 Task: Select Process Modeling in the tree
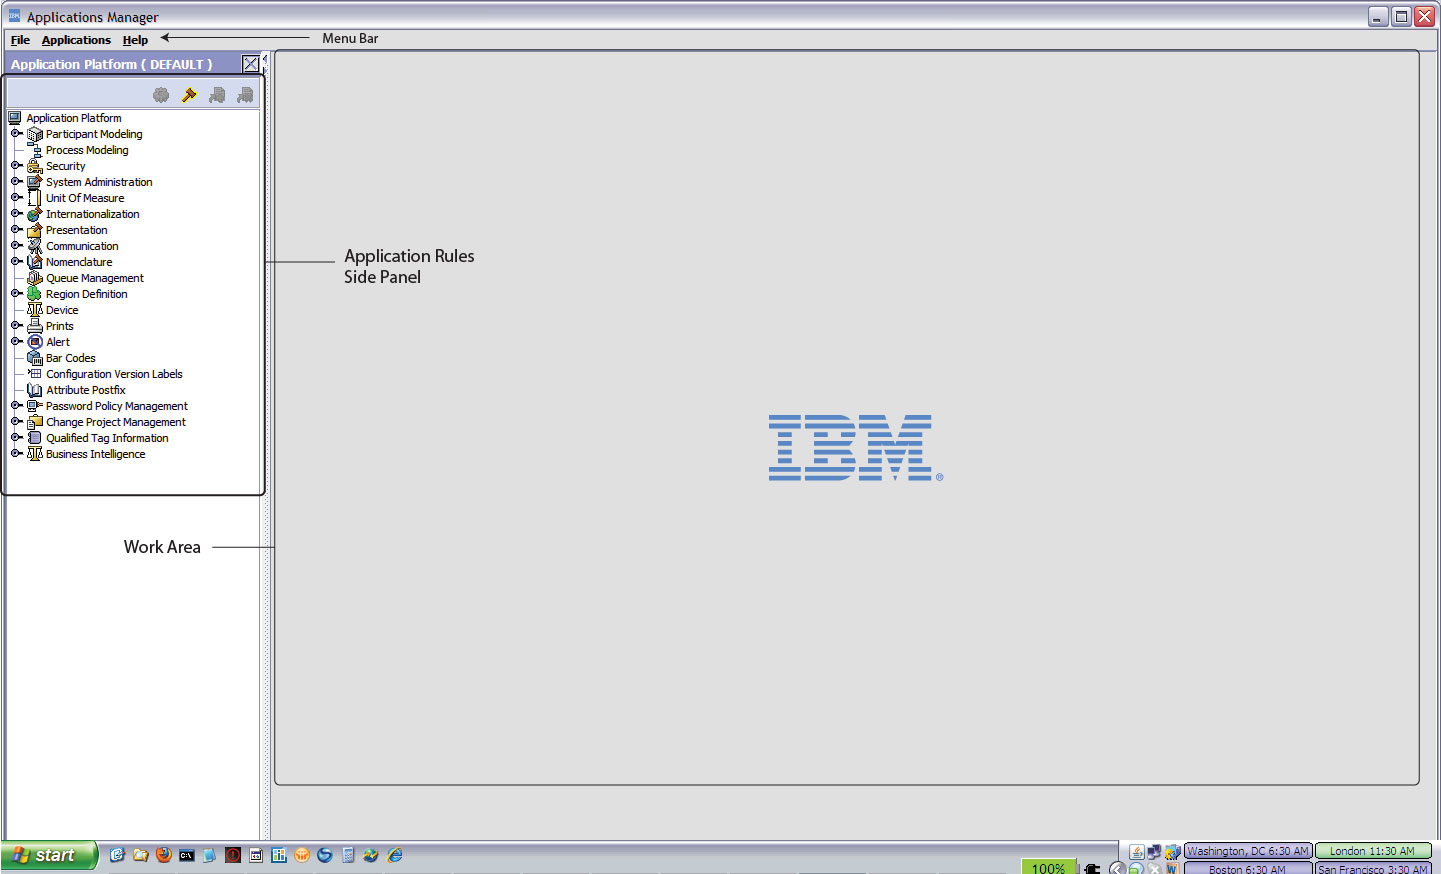click(x=87, y=150)
